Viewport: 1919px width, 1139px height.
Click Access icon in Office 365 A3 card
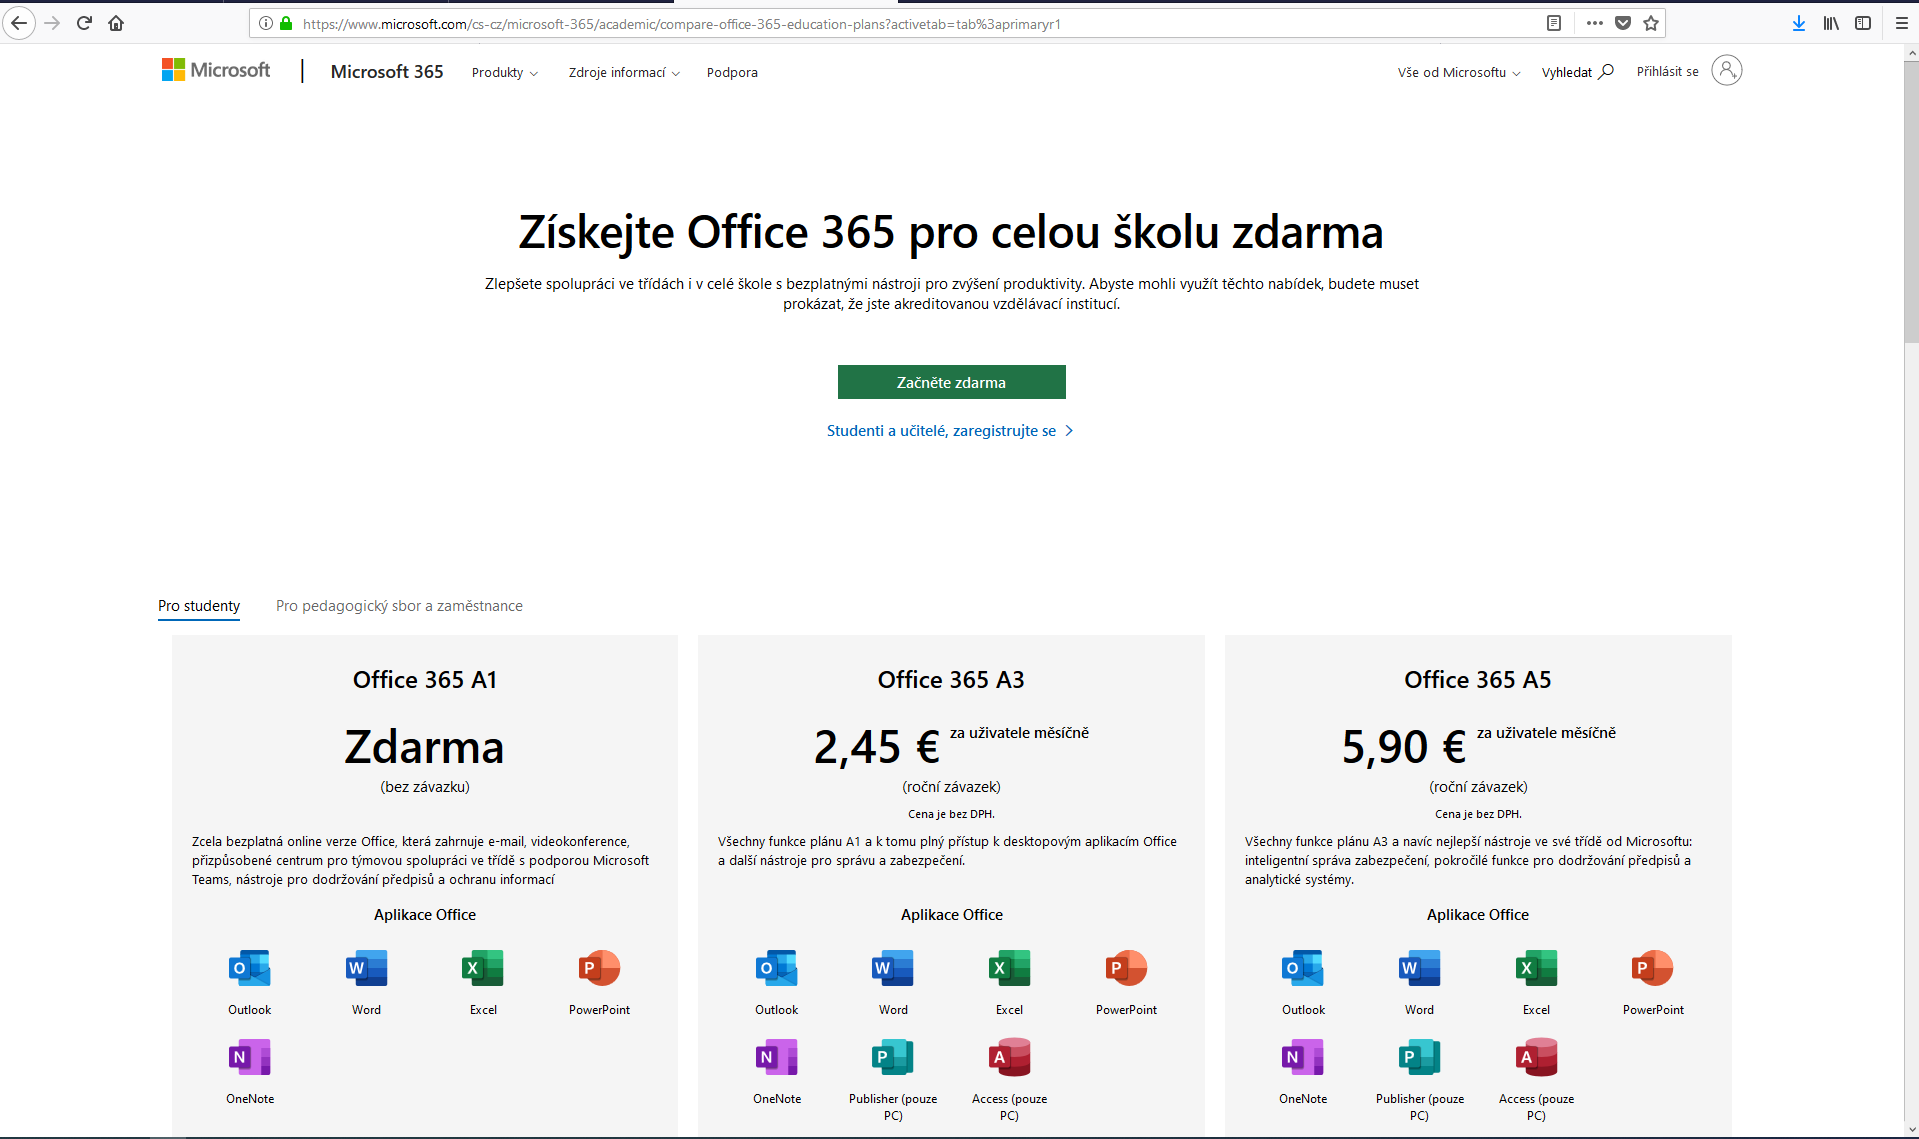pyautogui.click(x=1010, y=1057)
